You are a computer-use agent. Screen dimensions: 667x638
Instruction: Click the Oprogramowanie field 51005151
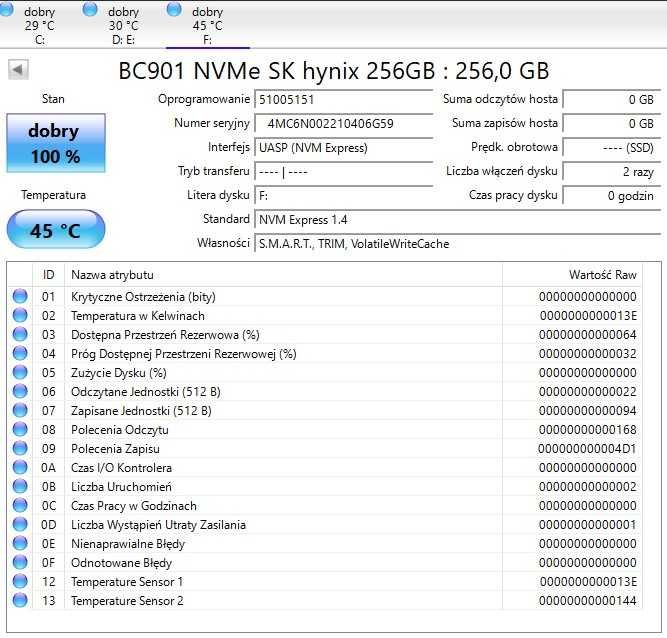click(x=344, y=100)
